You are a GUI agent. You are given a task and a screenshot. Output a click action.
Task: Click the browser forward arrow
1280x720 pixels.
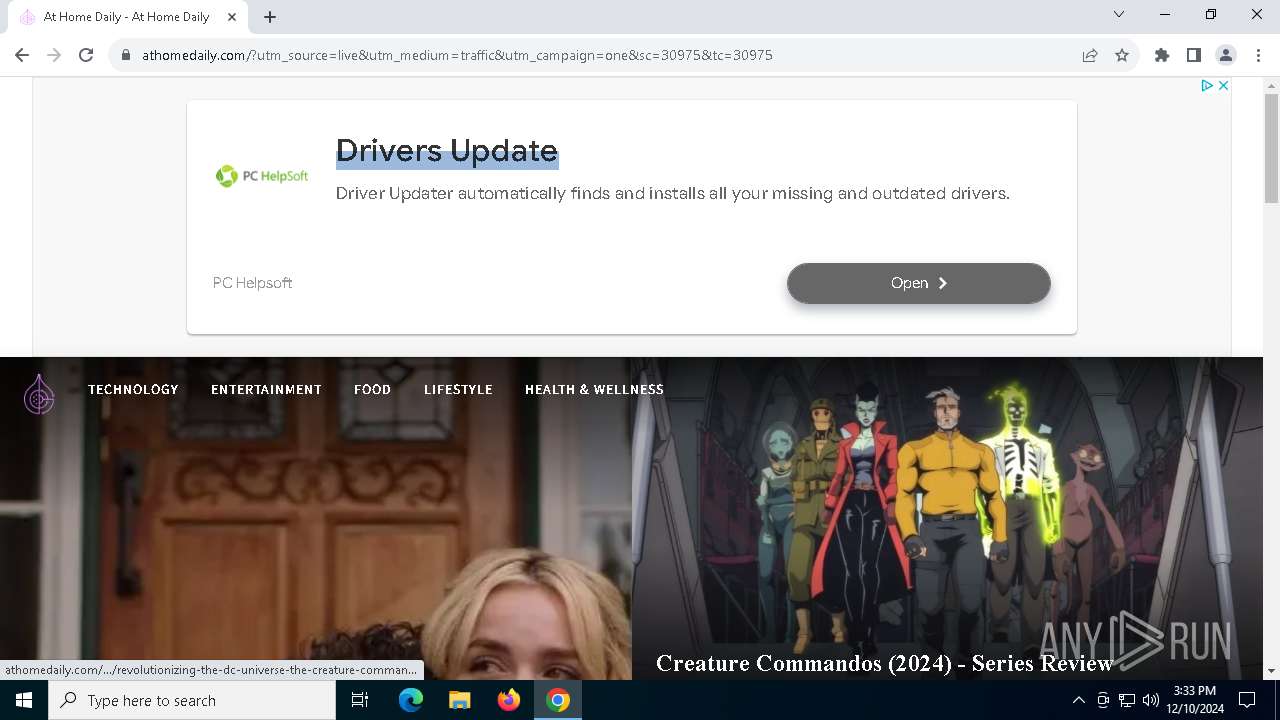(54, 55)
